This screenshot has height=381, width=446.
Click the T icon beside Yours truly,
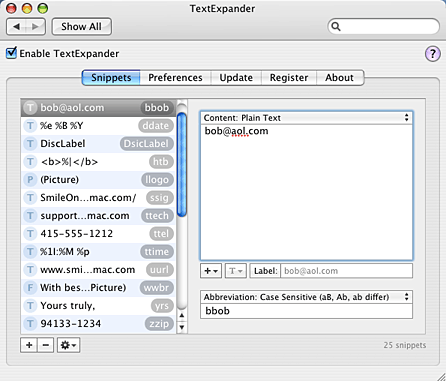30,306
